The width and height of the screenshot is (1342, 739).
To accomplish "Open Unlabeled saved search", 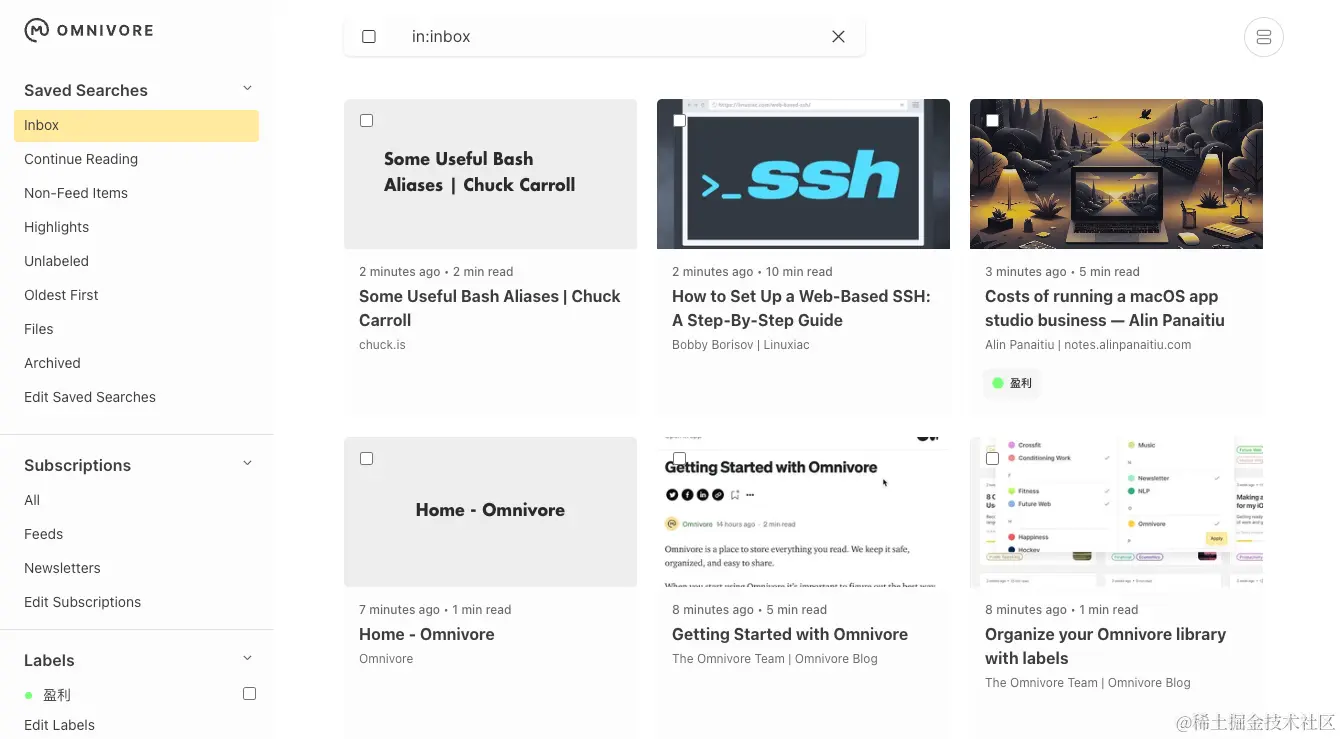I will click(x=57, y=261).
